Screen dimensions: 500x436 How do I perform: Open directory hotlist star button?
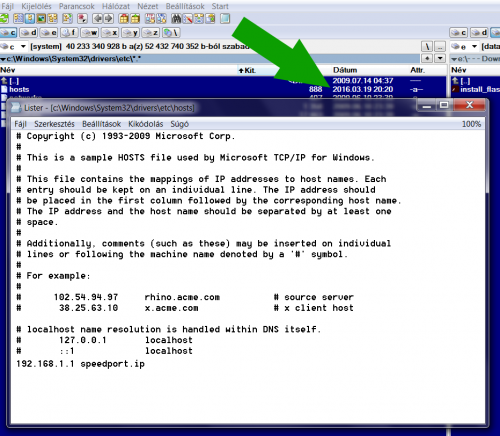[x=427, y=59]
